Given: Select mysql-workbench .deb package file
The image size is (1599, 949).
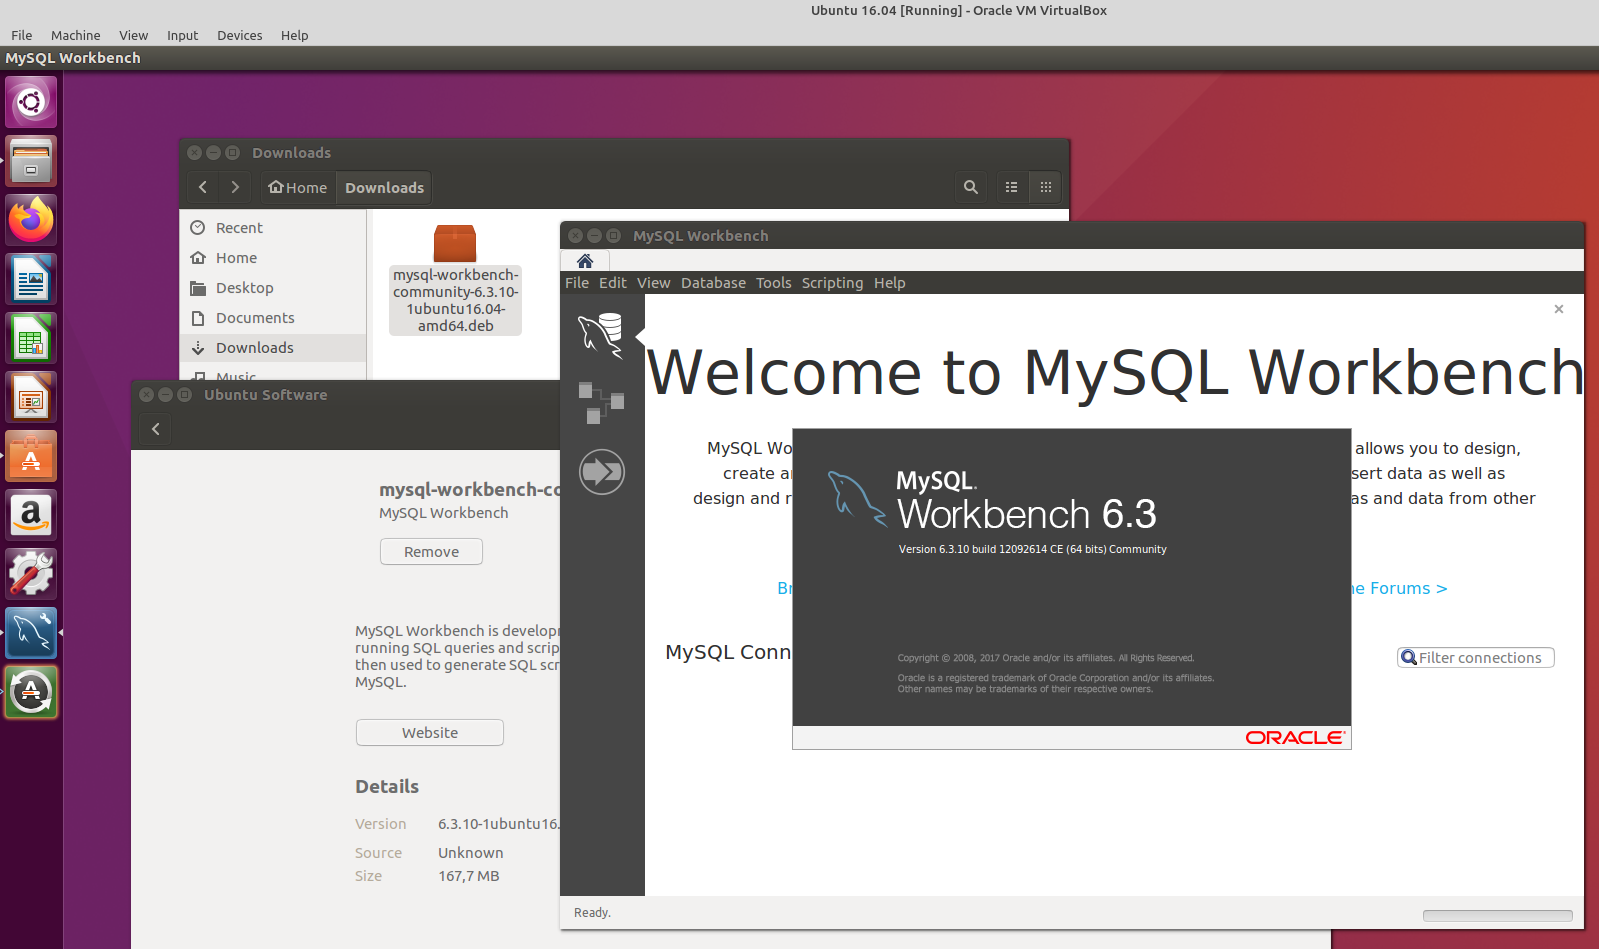Looking at the screenshot, I should pos(455,279).
